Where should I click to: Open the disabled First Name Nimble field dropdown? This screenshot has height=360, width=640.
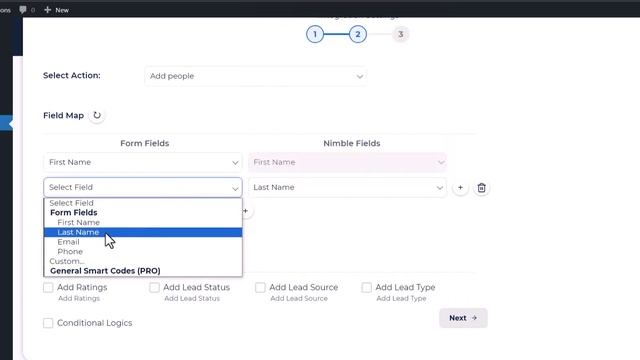347,162
